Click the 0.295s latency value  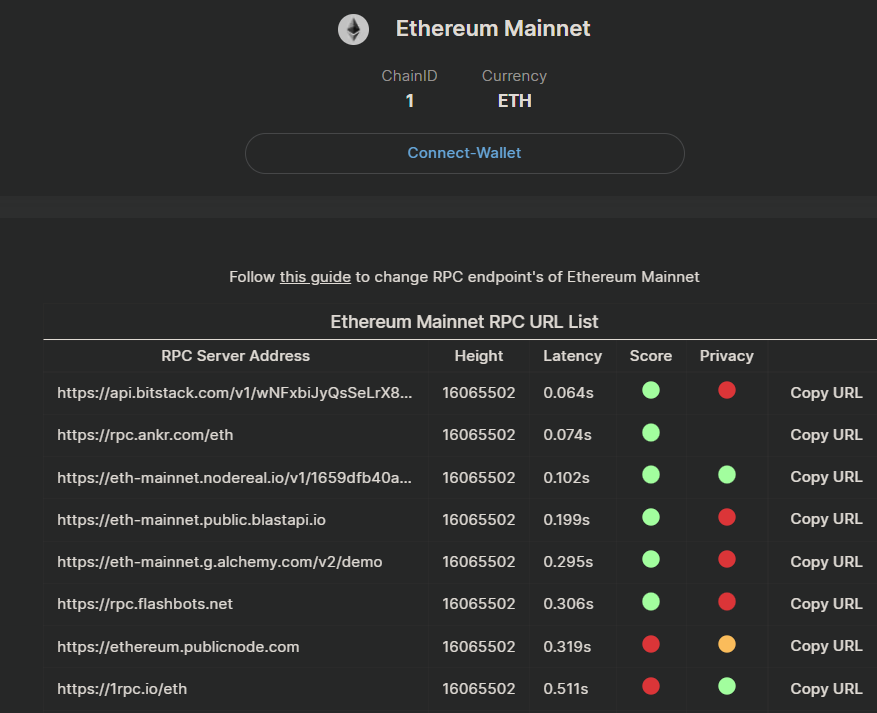568,561
